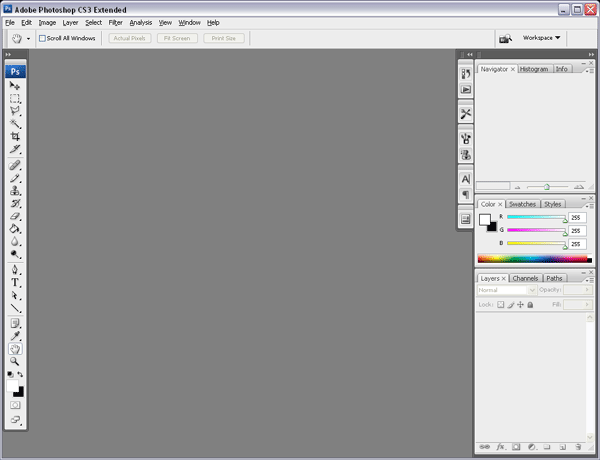The image size is (600, 460).
Task: Toggle the lock all padlock icon
Action: (x=530, y=305)
